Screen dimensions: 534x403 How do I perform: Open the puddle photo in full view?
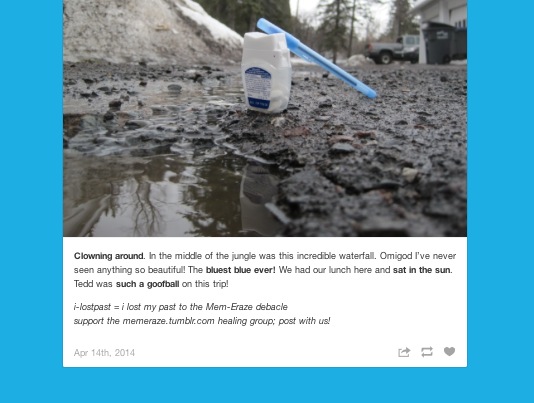[x=265, y=118]
